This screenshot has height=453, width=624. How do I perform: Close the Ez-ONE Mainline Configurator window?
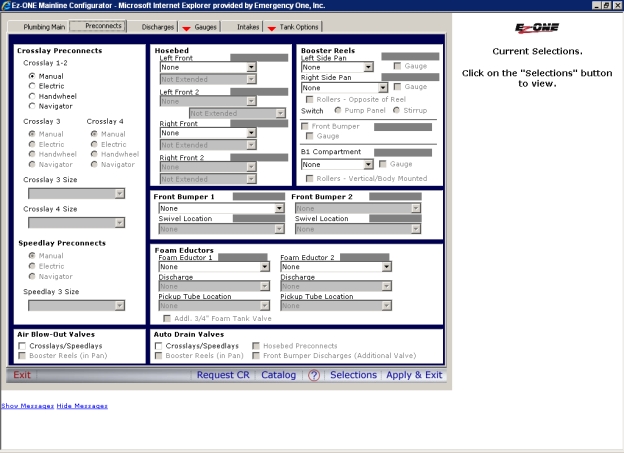[616, 5]
